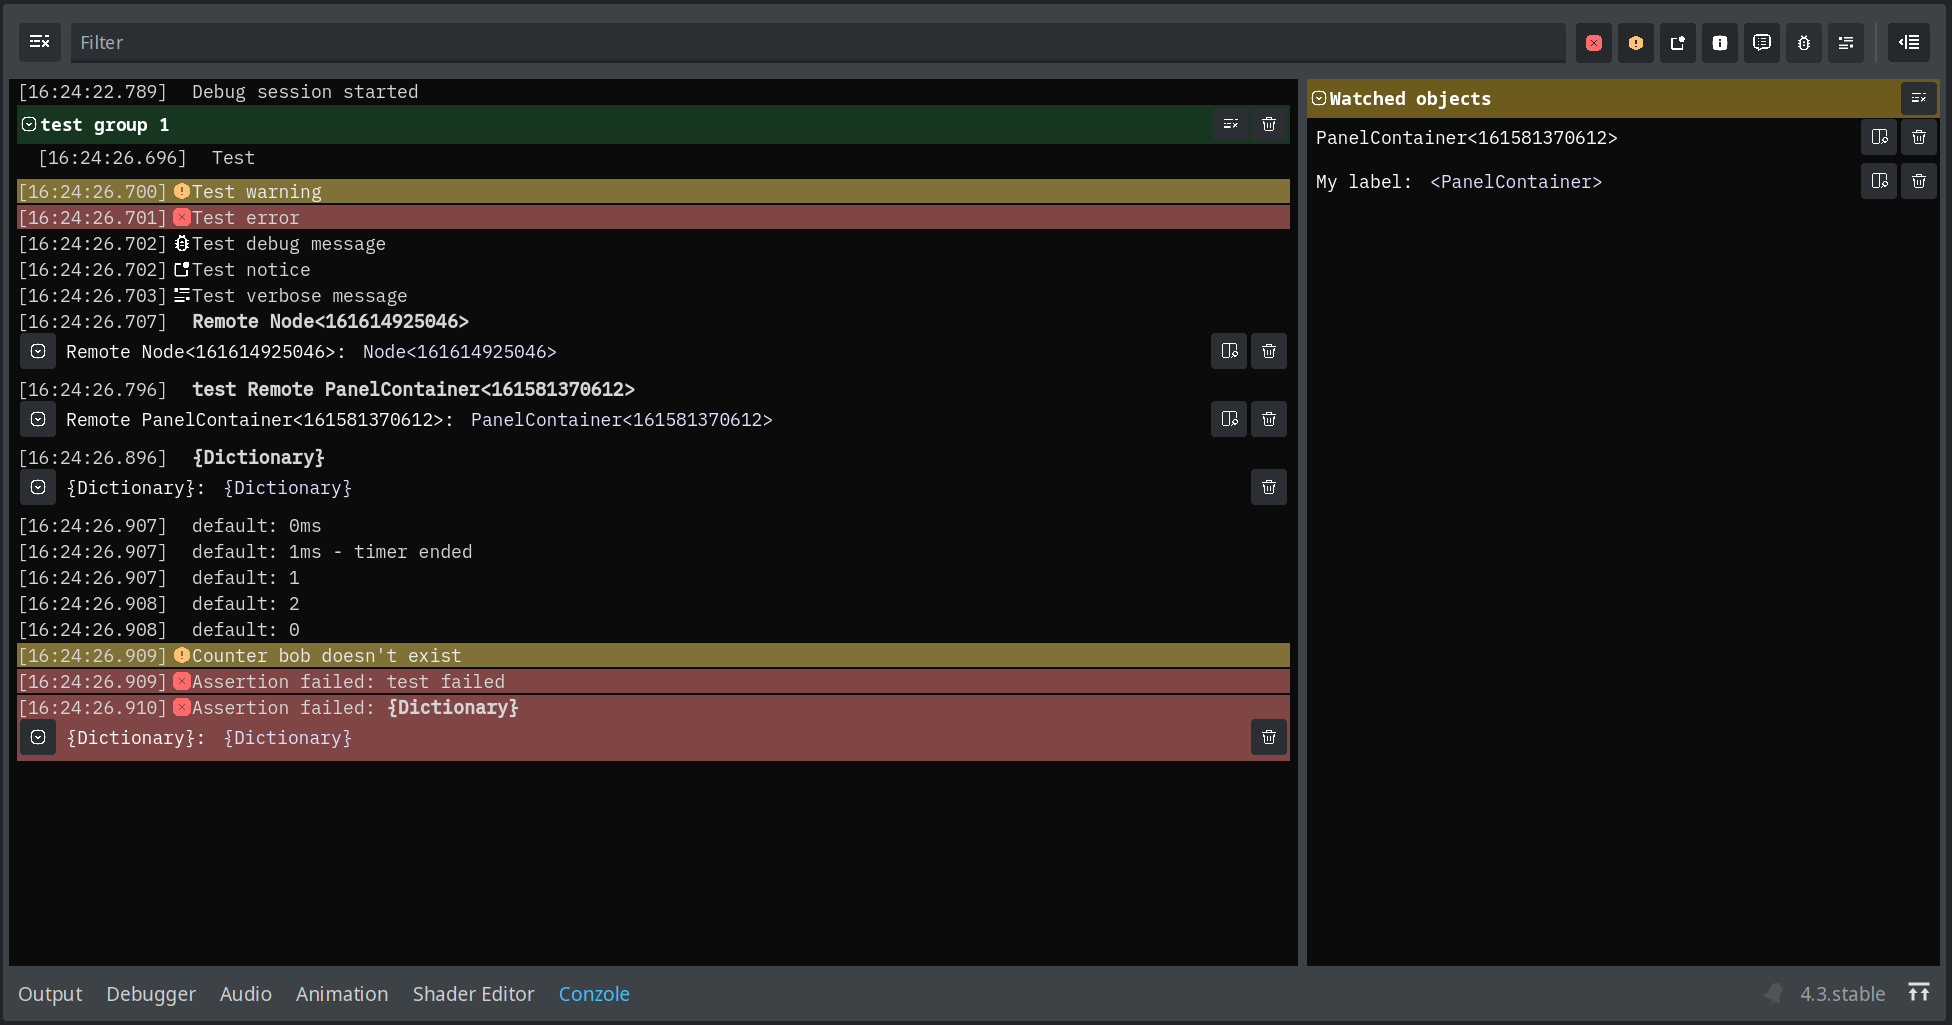The height and width of the screenshot is (1025, 1952).
Task: Click the 'Debug session started' line
Action: click(653, 91)
